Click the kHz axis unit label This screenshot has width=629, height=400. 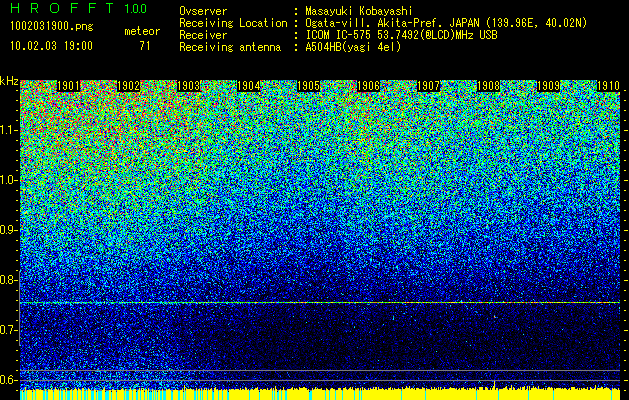click(x=9, y=81)
